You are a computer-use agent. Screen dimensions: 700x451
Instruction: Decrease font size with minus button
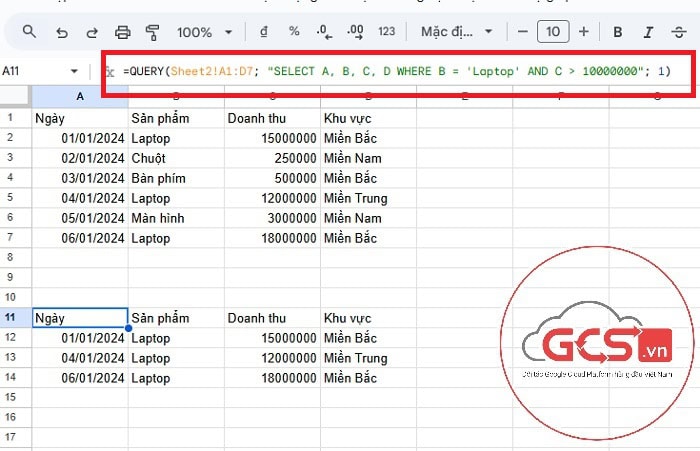pyautogui.click(x=522, y=32)
